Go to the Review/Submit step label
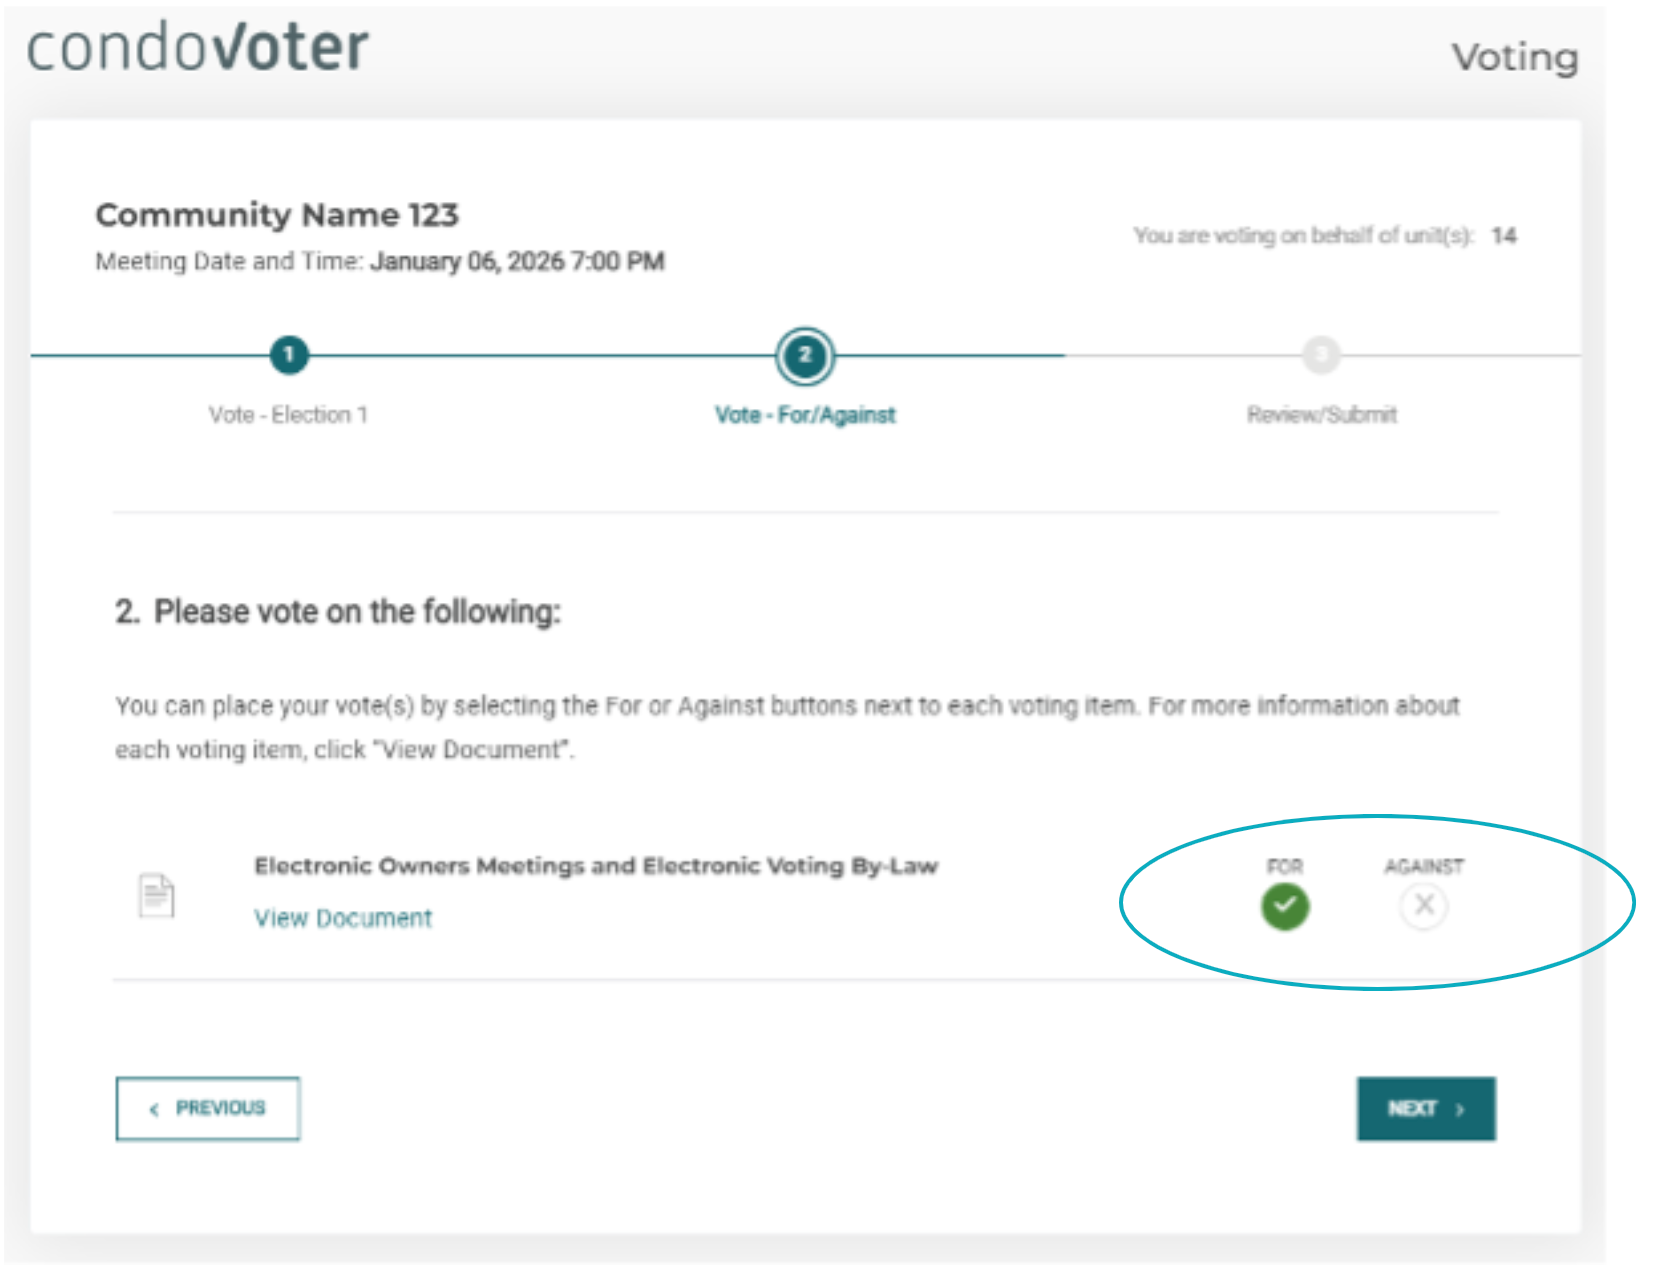 click(x=1321, y=414)
